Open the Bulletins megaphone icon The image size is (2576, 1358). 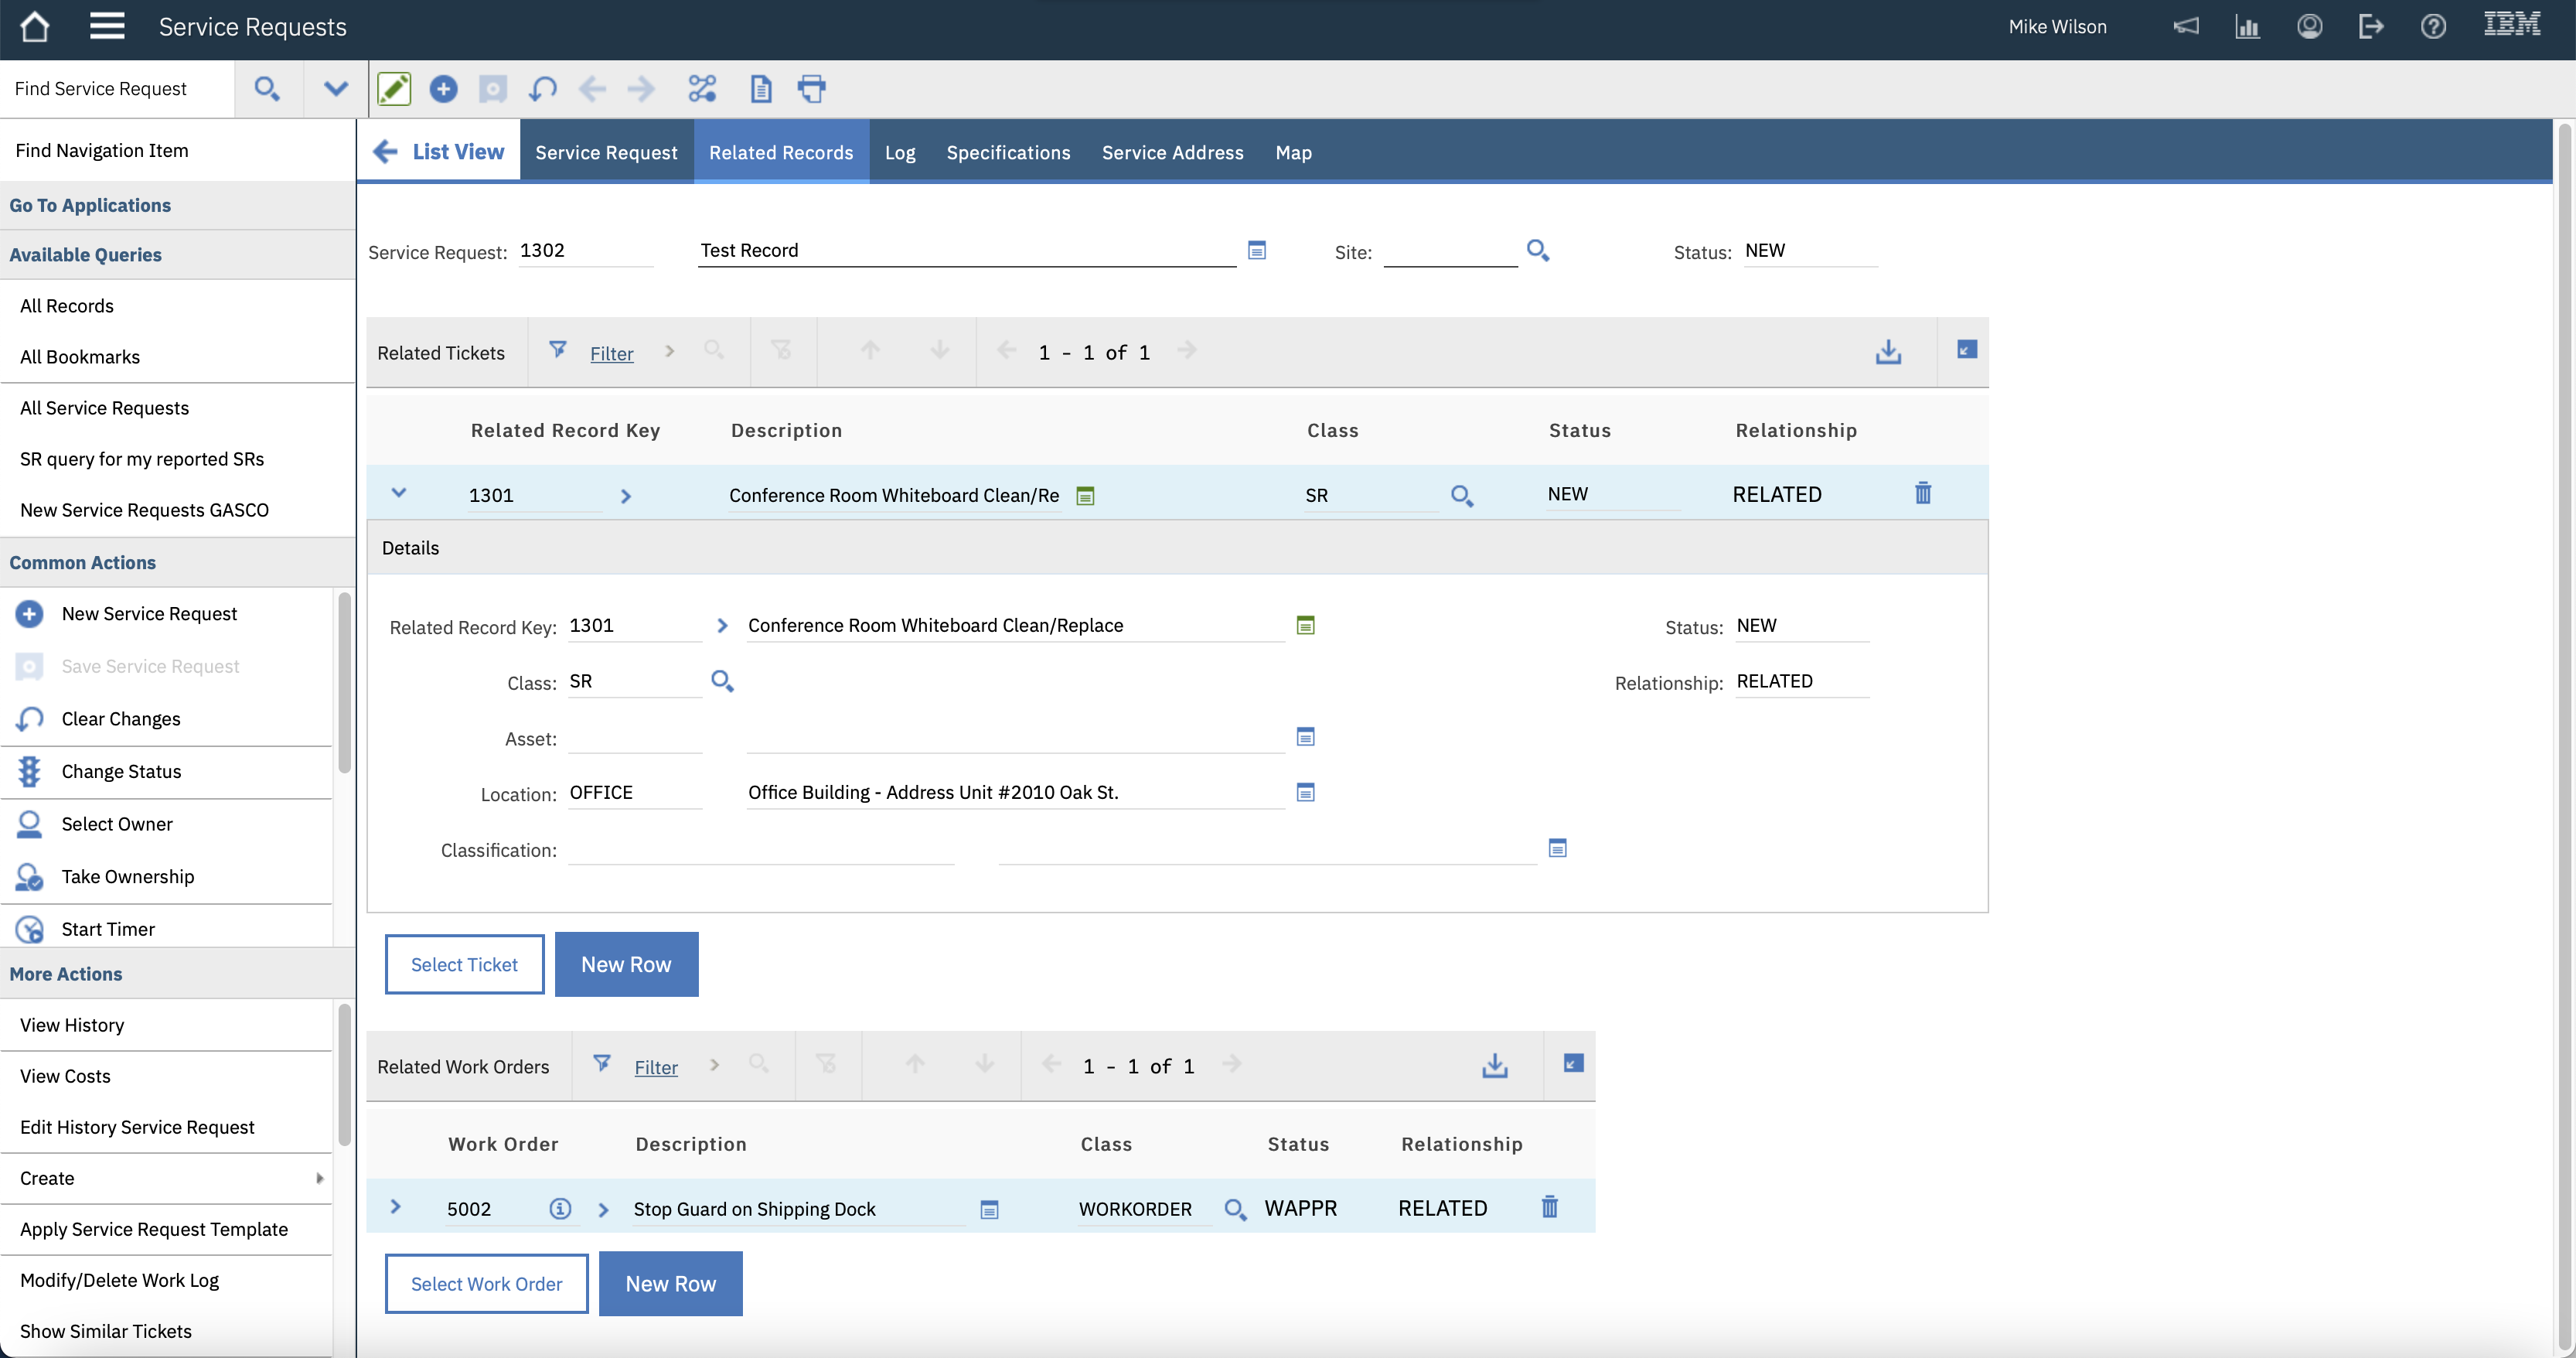pos(2186,27)
